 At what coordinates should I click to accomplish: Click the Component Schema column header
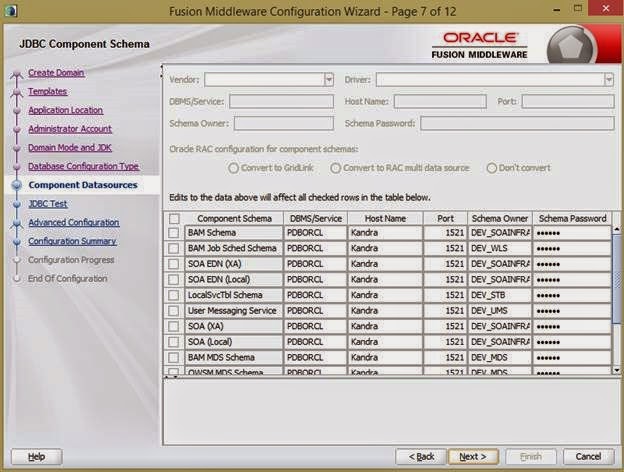coord(234,218)
